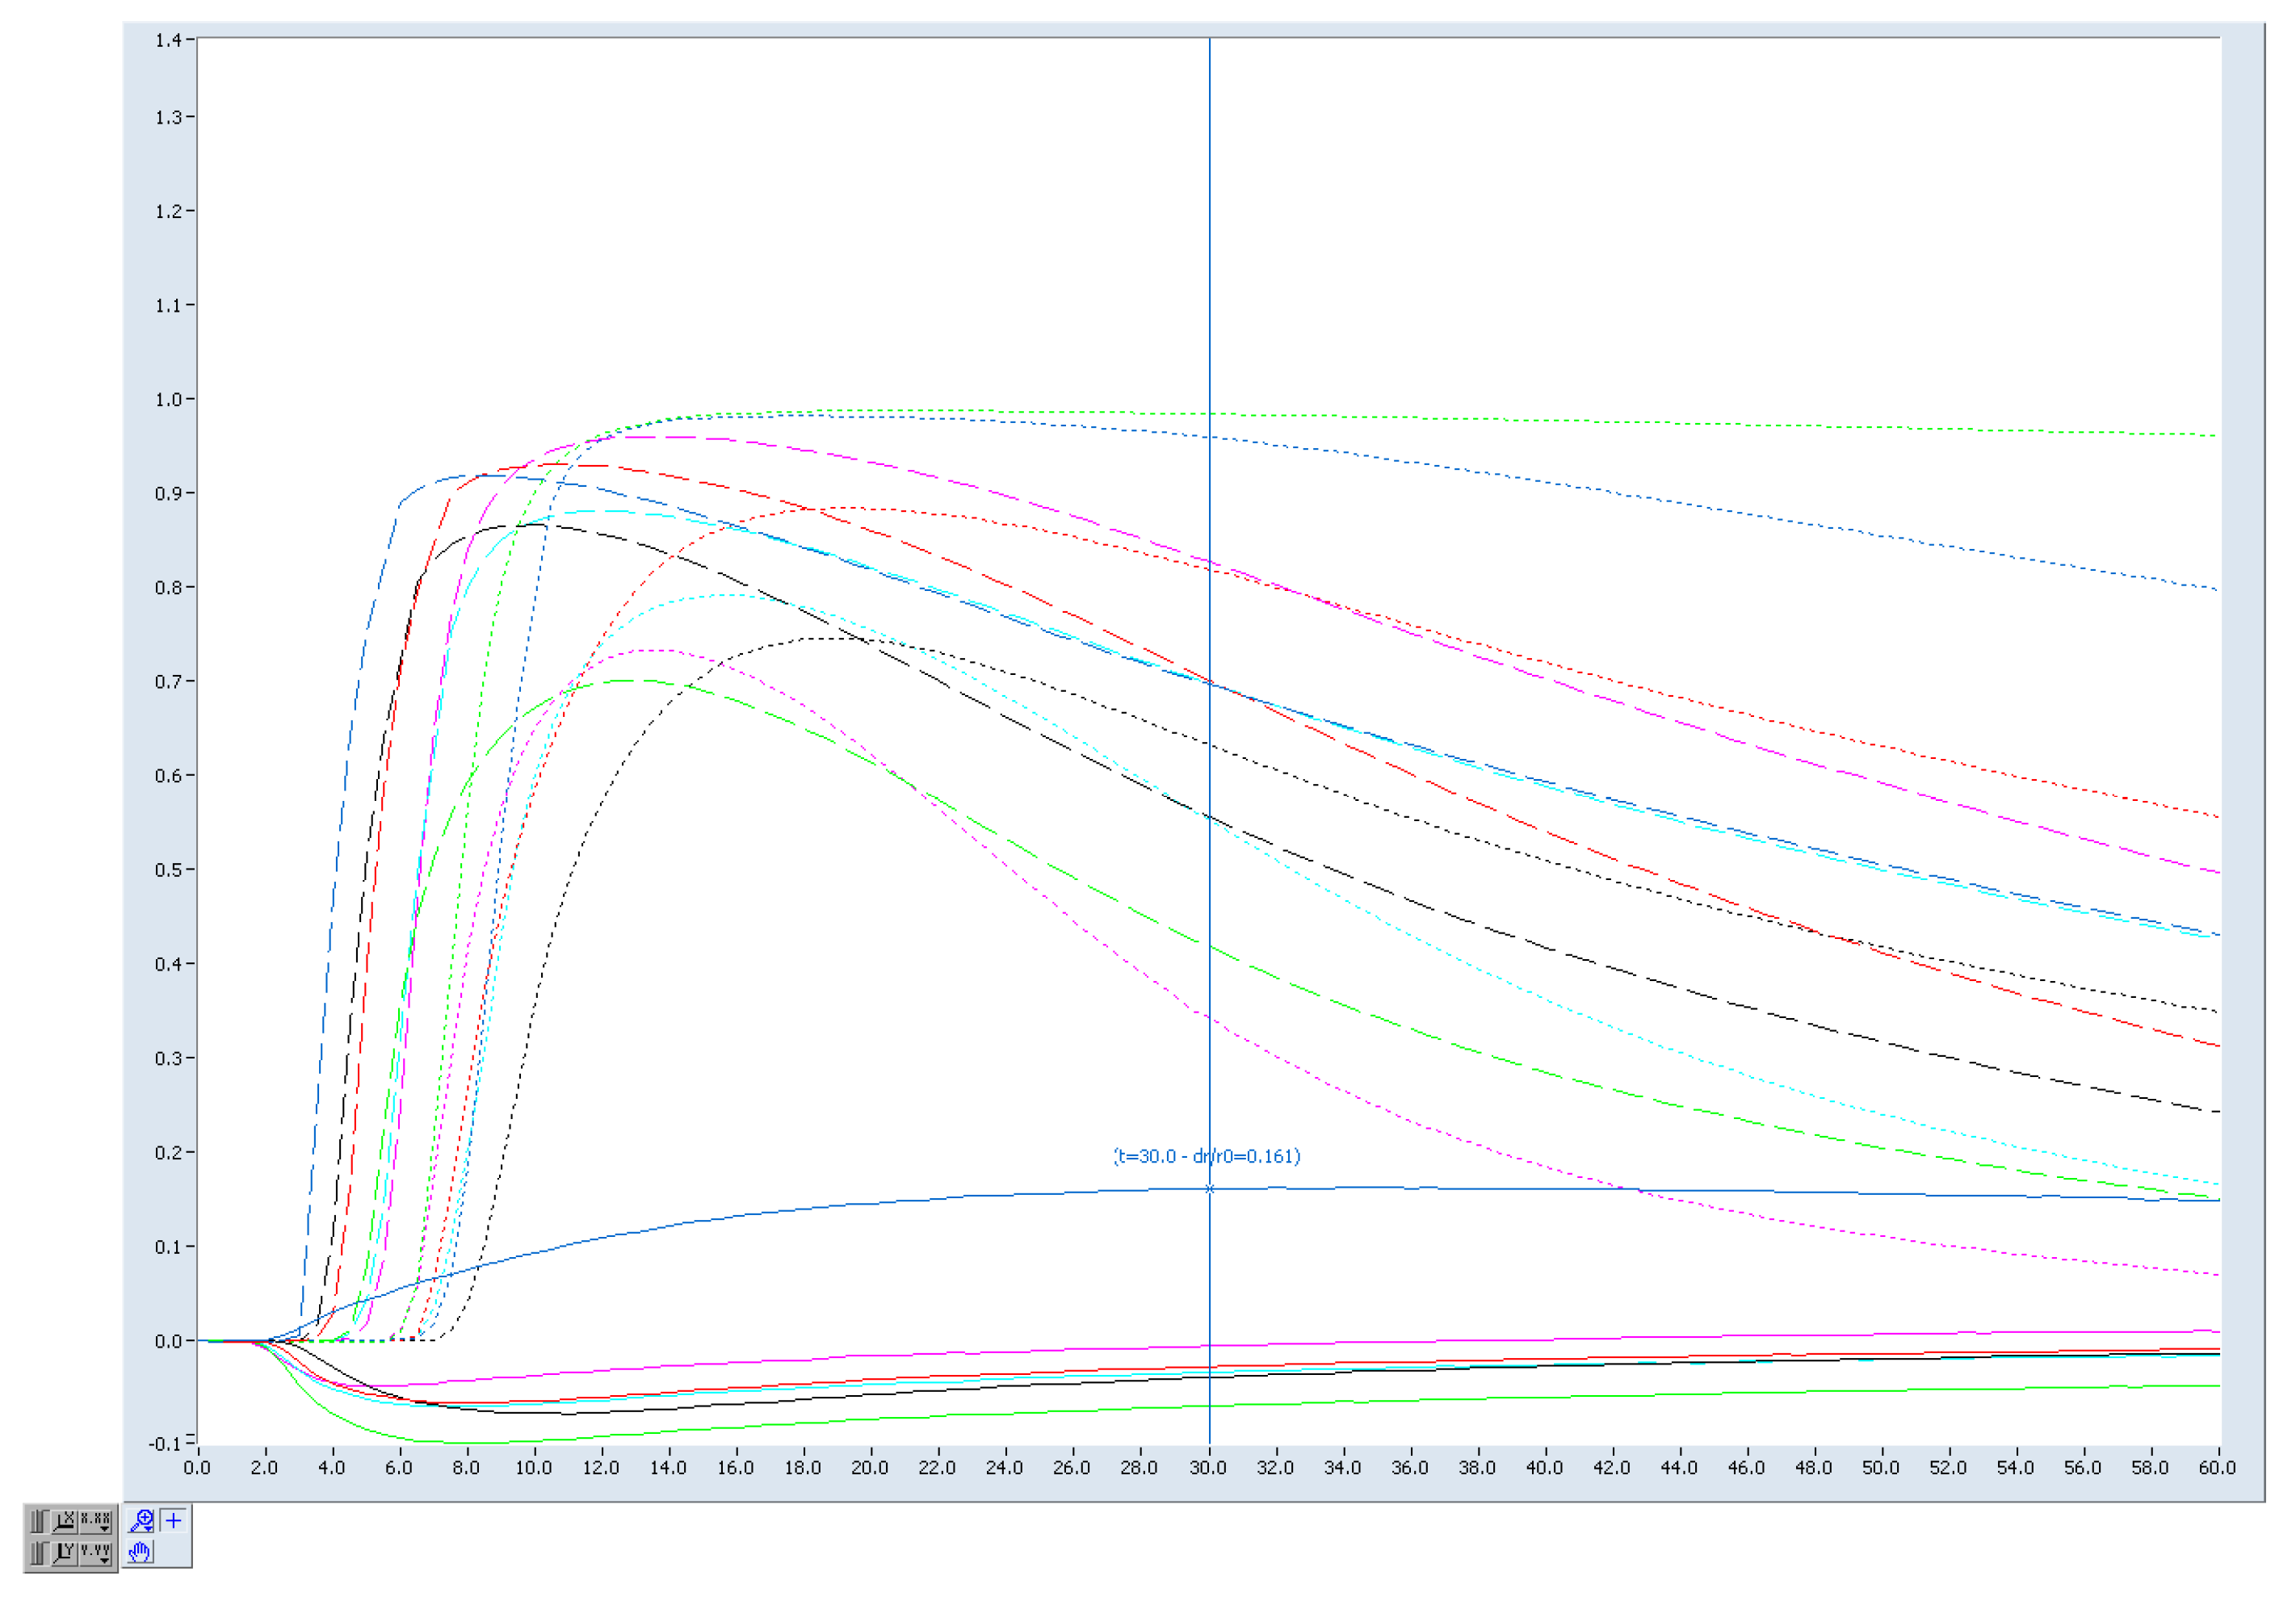Open the X.XX axis formatting dropdown
Screen dimensions: 2296x1597
(96, 1522)
